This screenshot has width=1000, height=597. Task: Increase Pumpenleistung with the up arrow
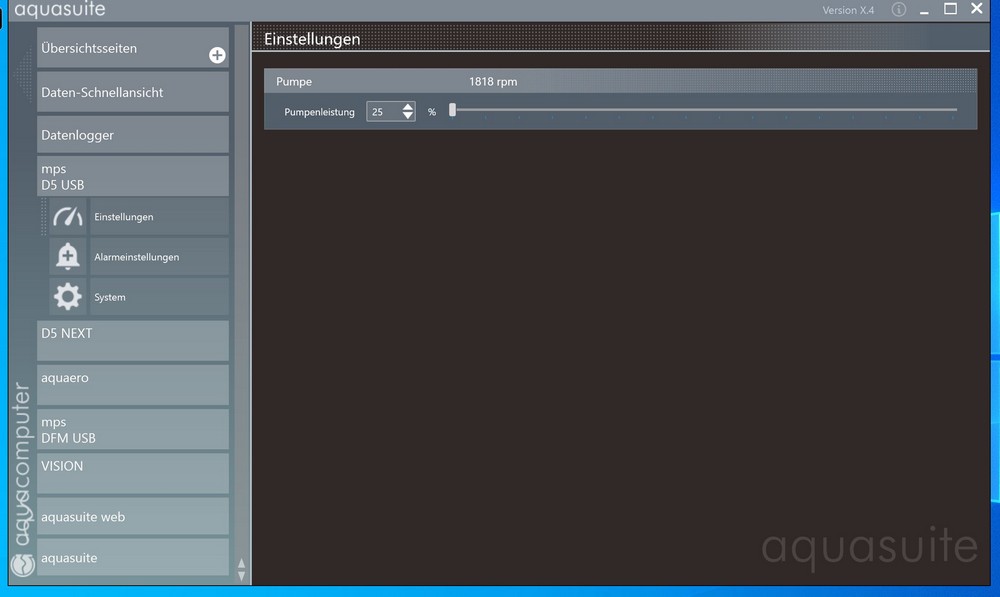(408, 107)
